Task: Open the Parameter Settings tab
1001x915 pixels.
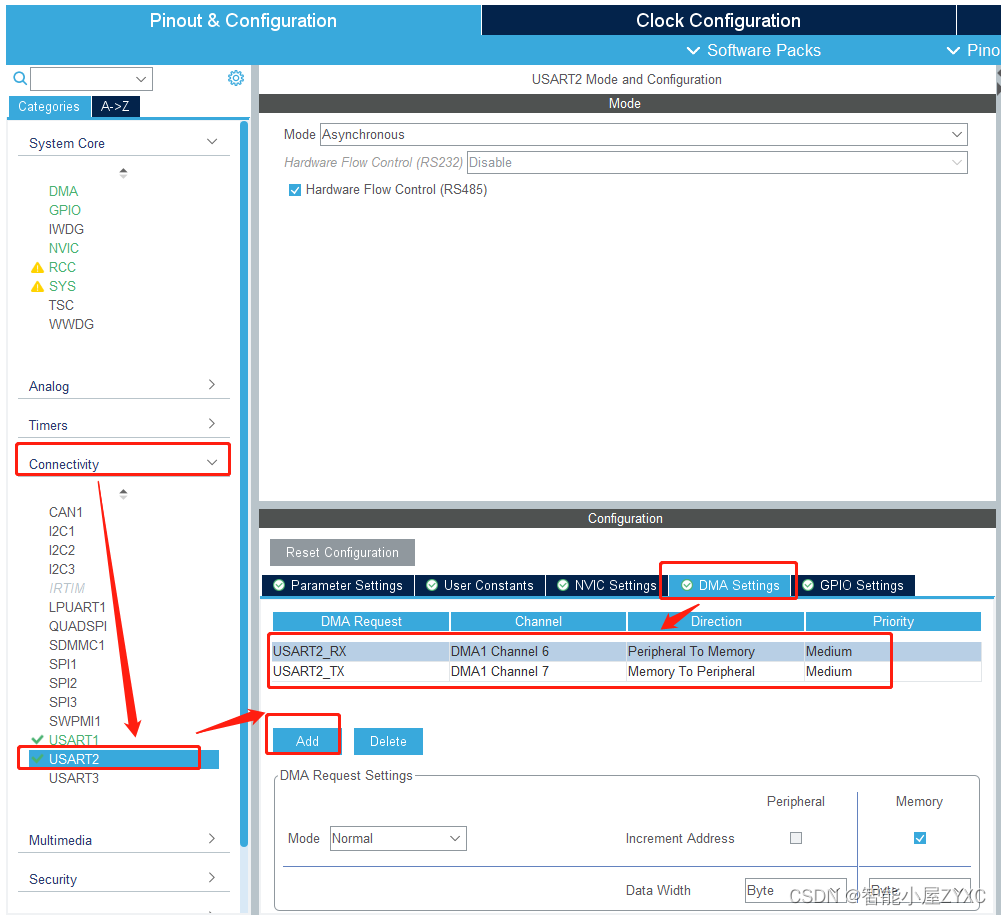Action: [338, 586]
